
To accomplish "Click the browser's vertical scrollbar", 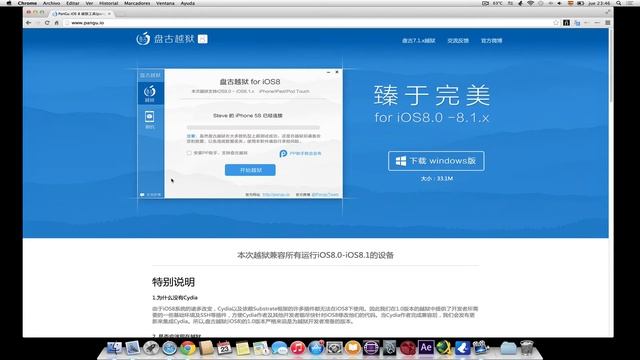I will click(x=611, y=65).
